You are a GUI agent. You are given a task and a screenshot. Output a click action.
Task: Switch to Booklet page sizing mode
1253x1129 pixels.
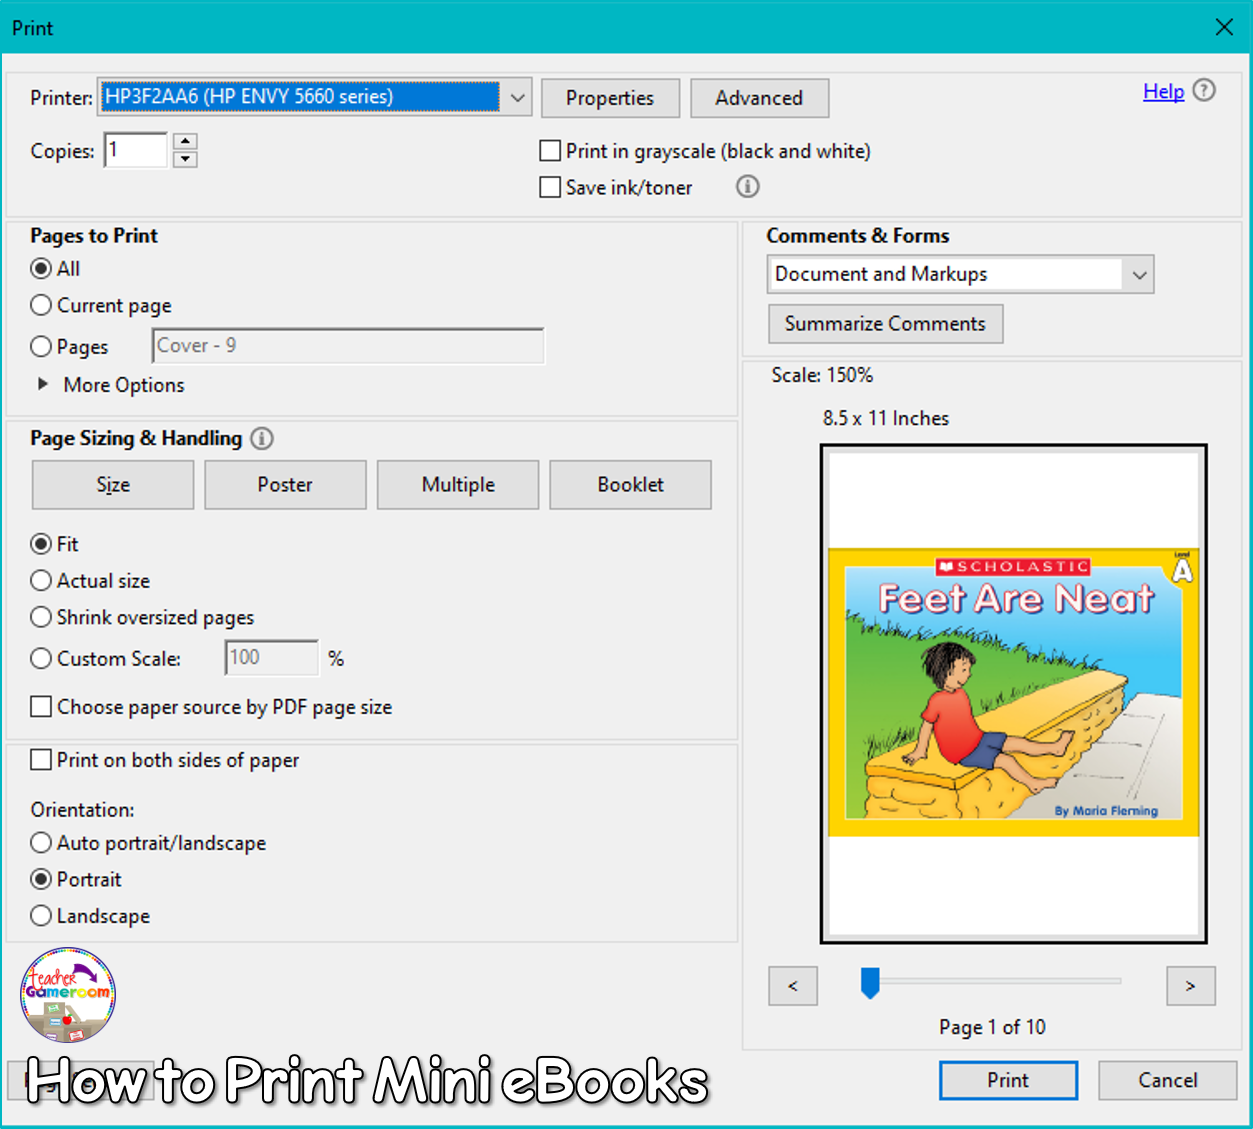tap(630, 484)
